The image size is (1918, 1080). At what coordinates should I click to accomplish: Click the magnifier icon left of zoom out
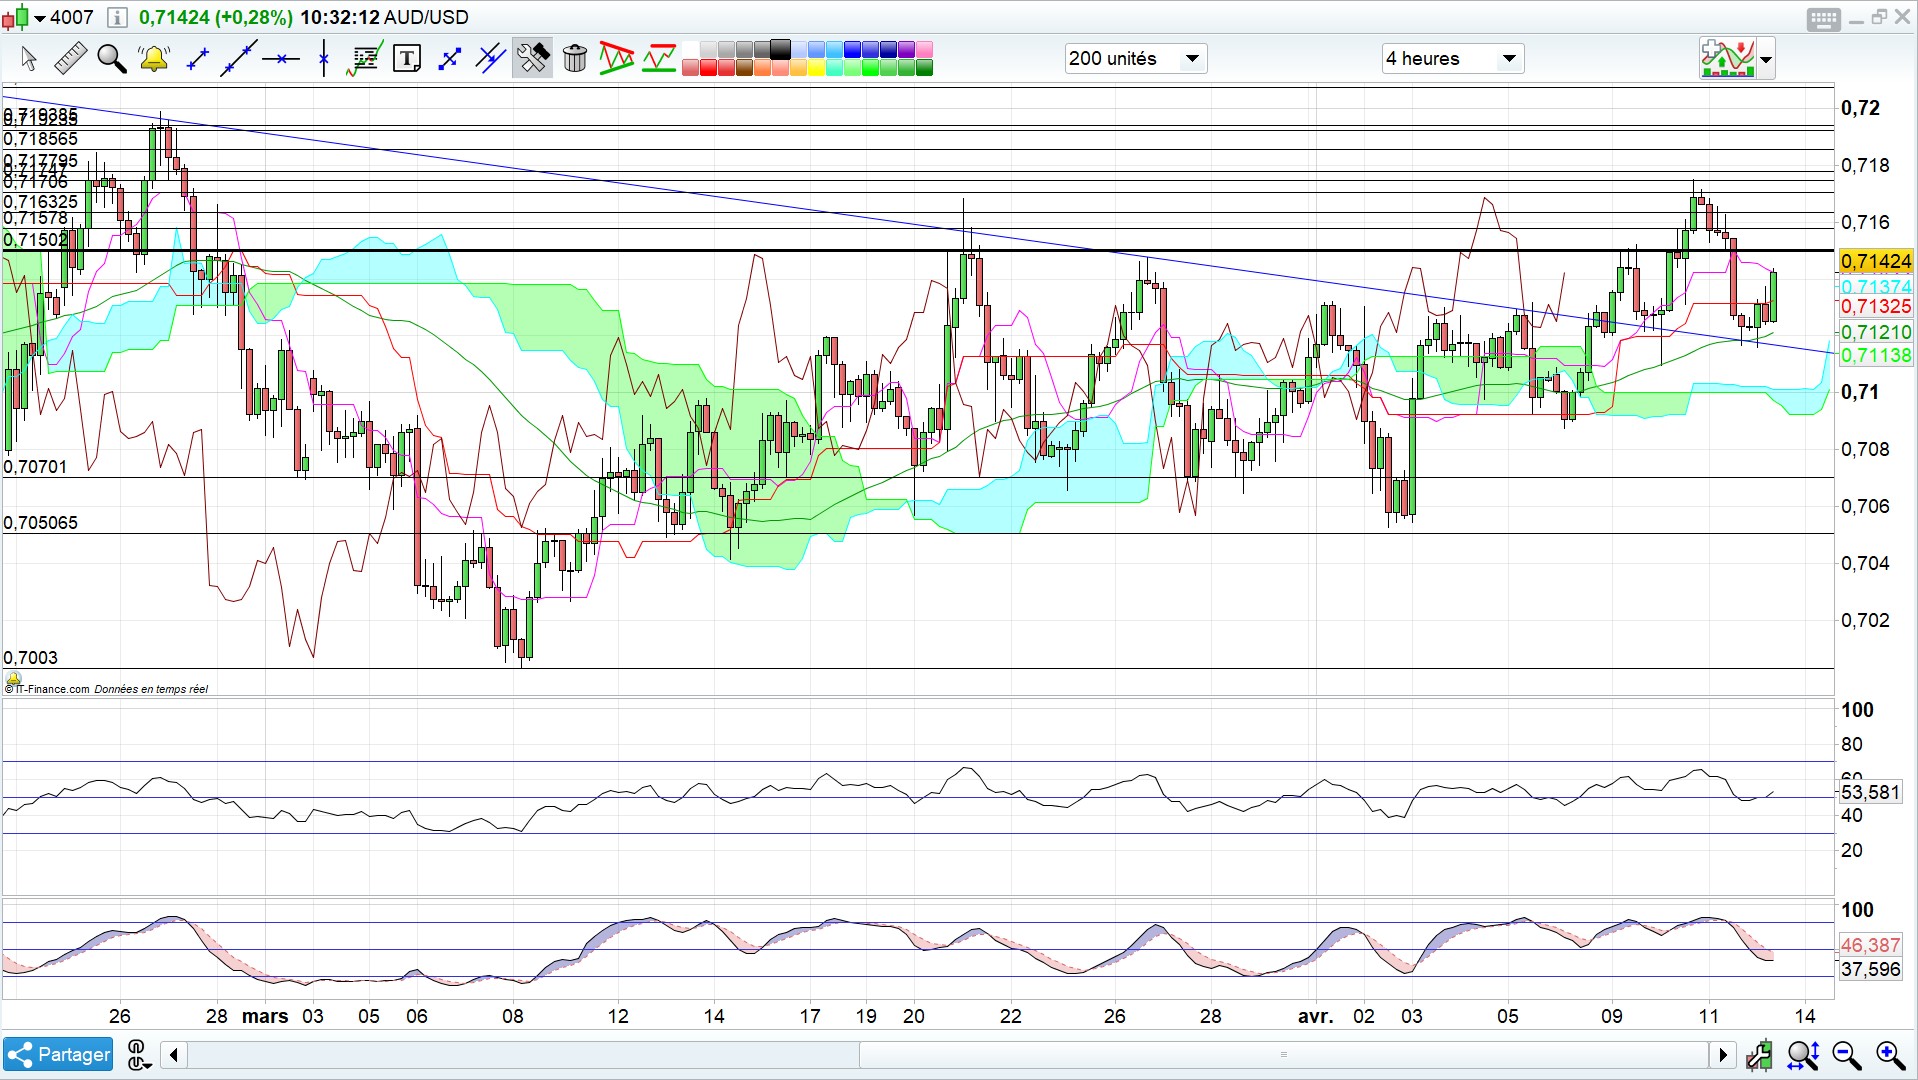1803,1055
